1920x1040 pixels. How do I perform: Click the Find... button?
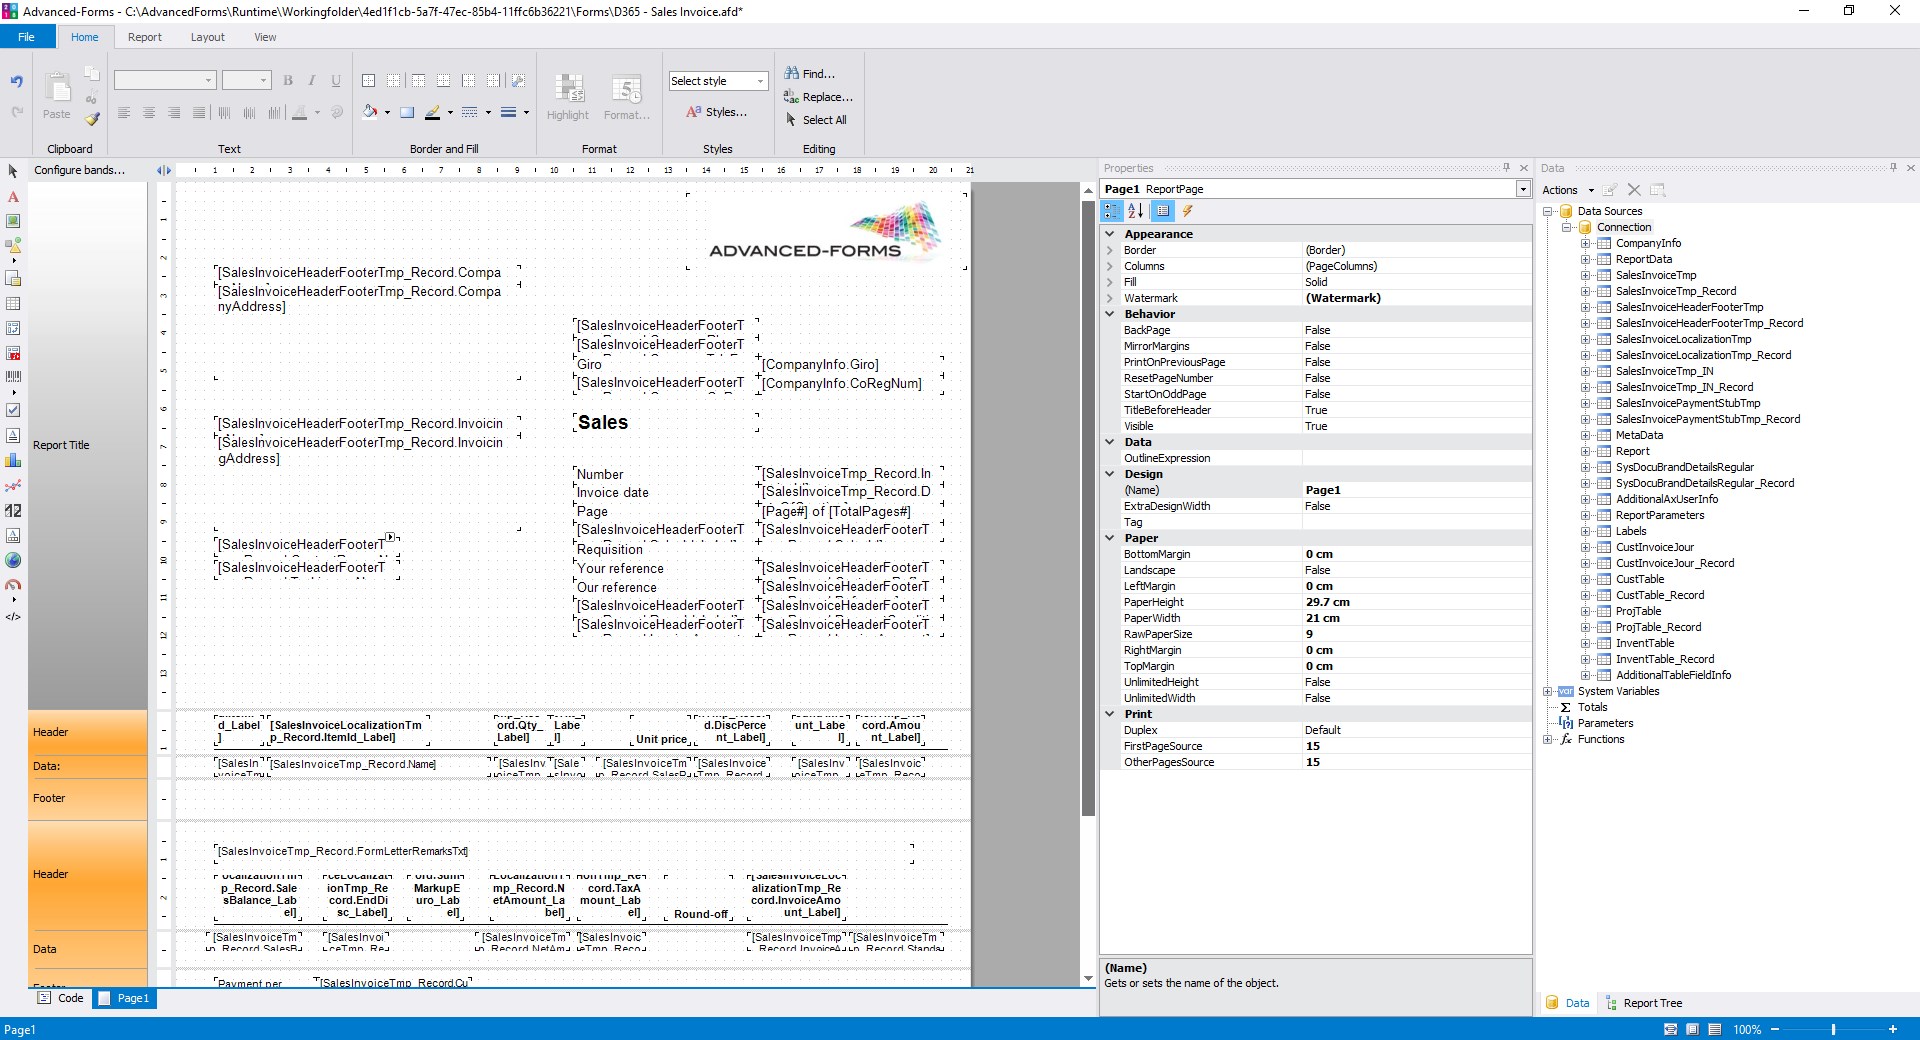pos(809,73)
